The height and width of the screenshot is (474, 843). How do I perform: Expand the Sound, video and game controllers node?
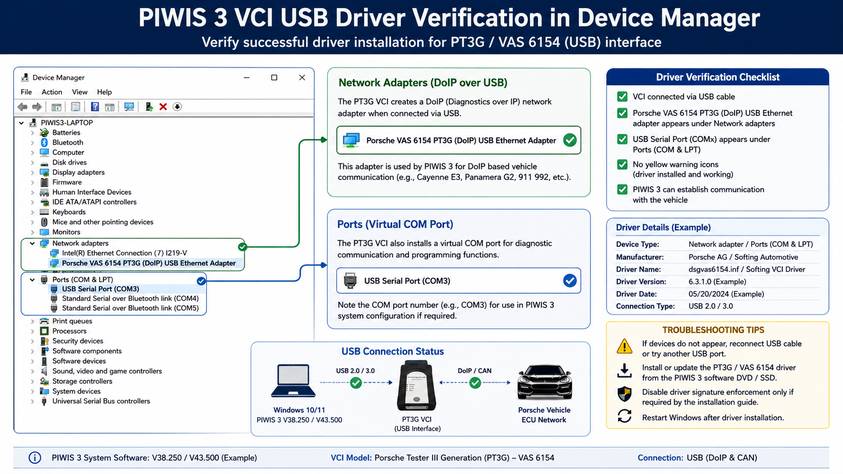pos(32,371)
